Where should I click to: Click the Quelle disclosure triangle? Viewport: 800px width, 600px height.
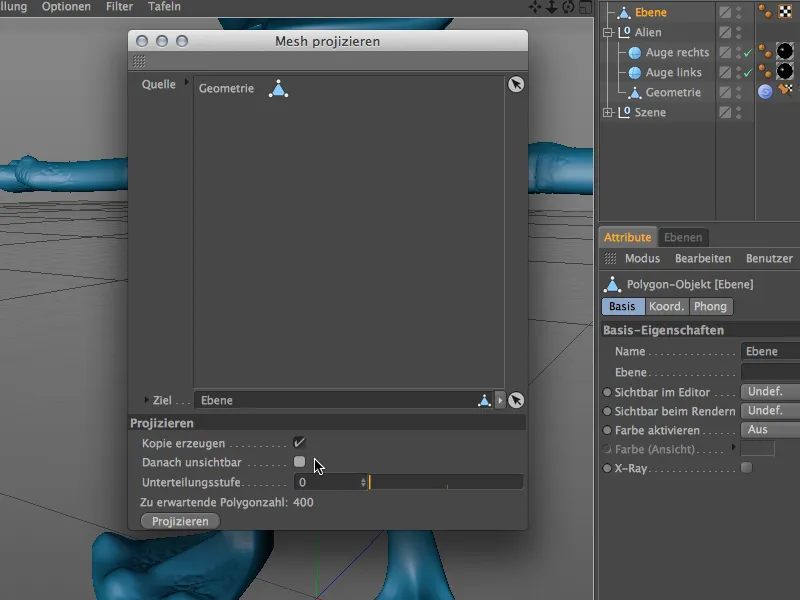click(x=186, y=82)
